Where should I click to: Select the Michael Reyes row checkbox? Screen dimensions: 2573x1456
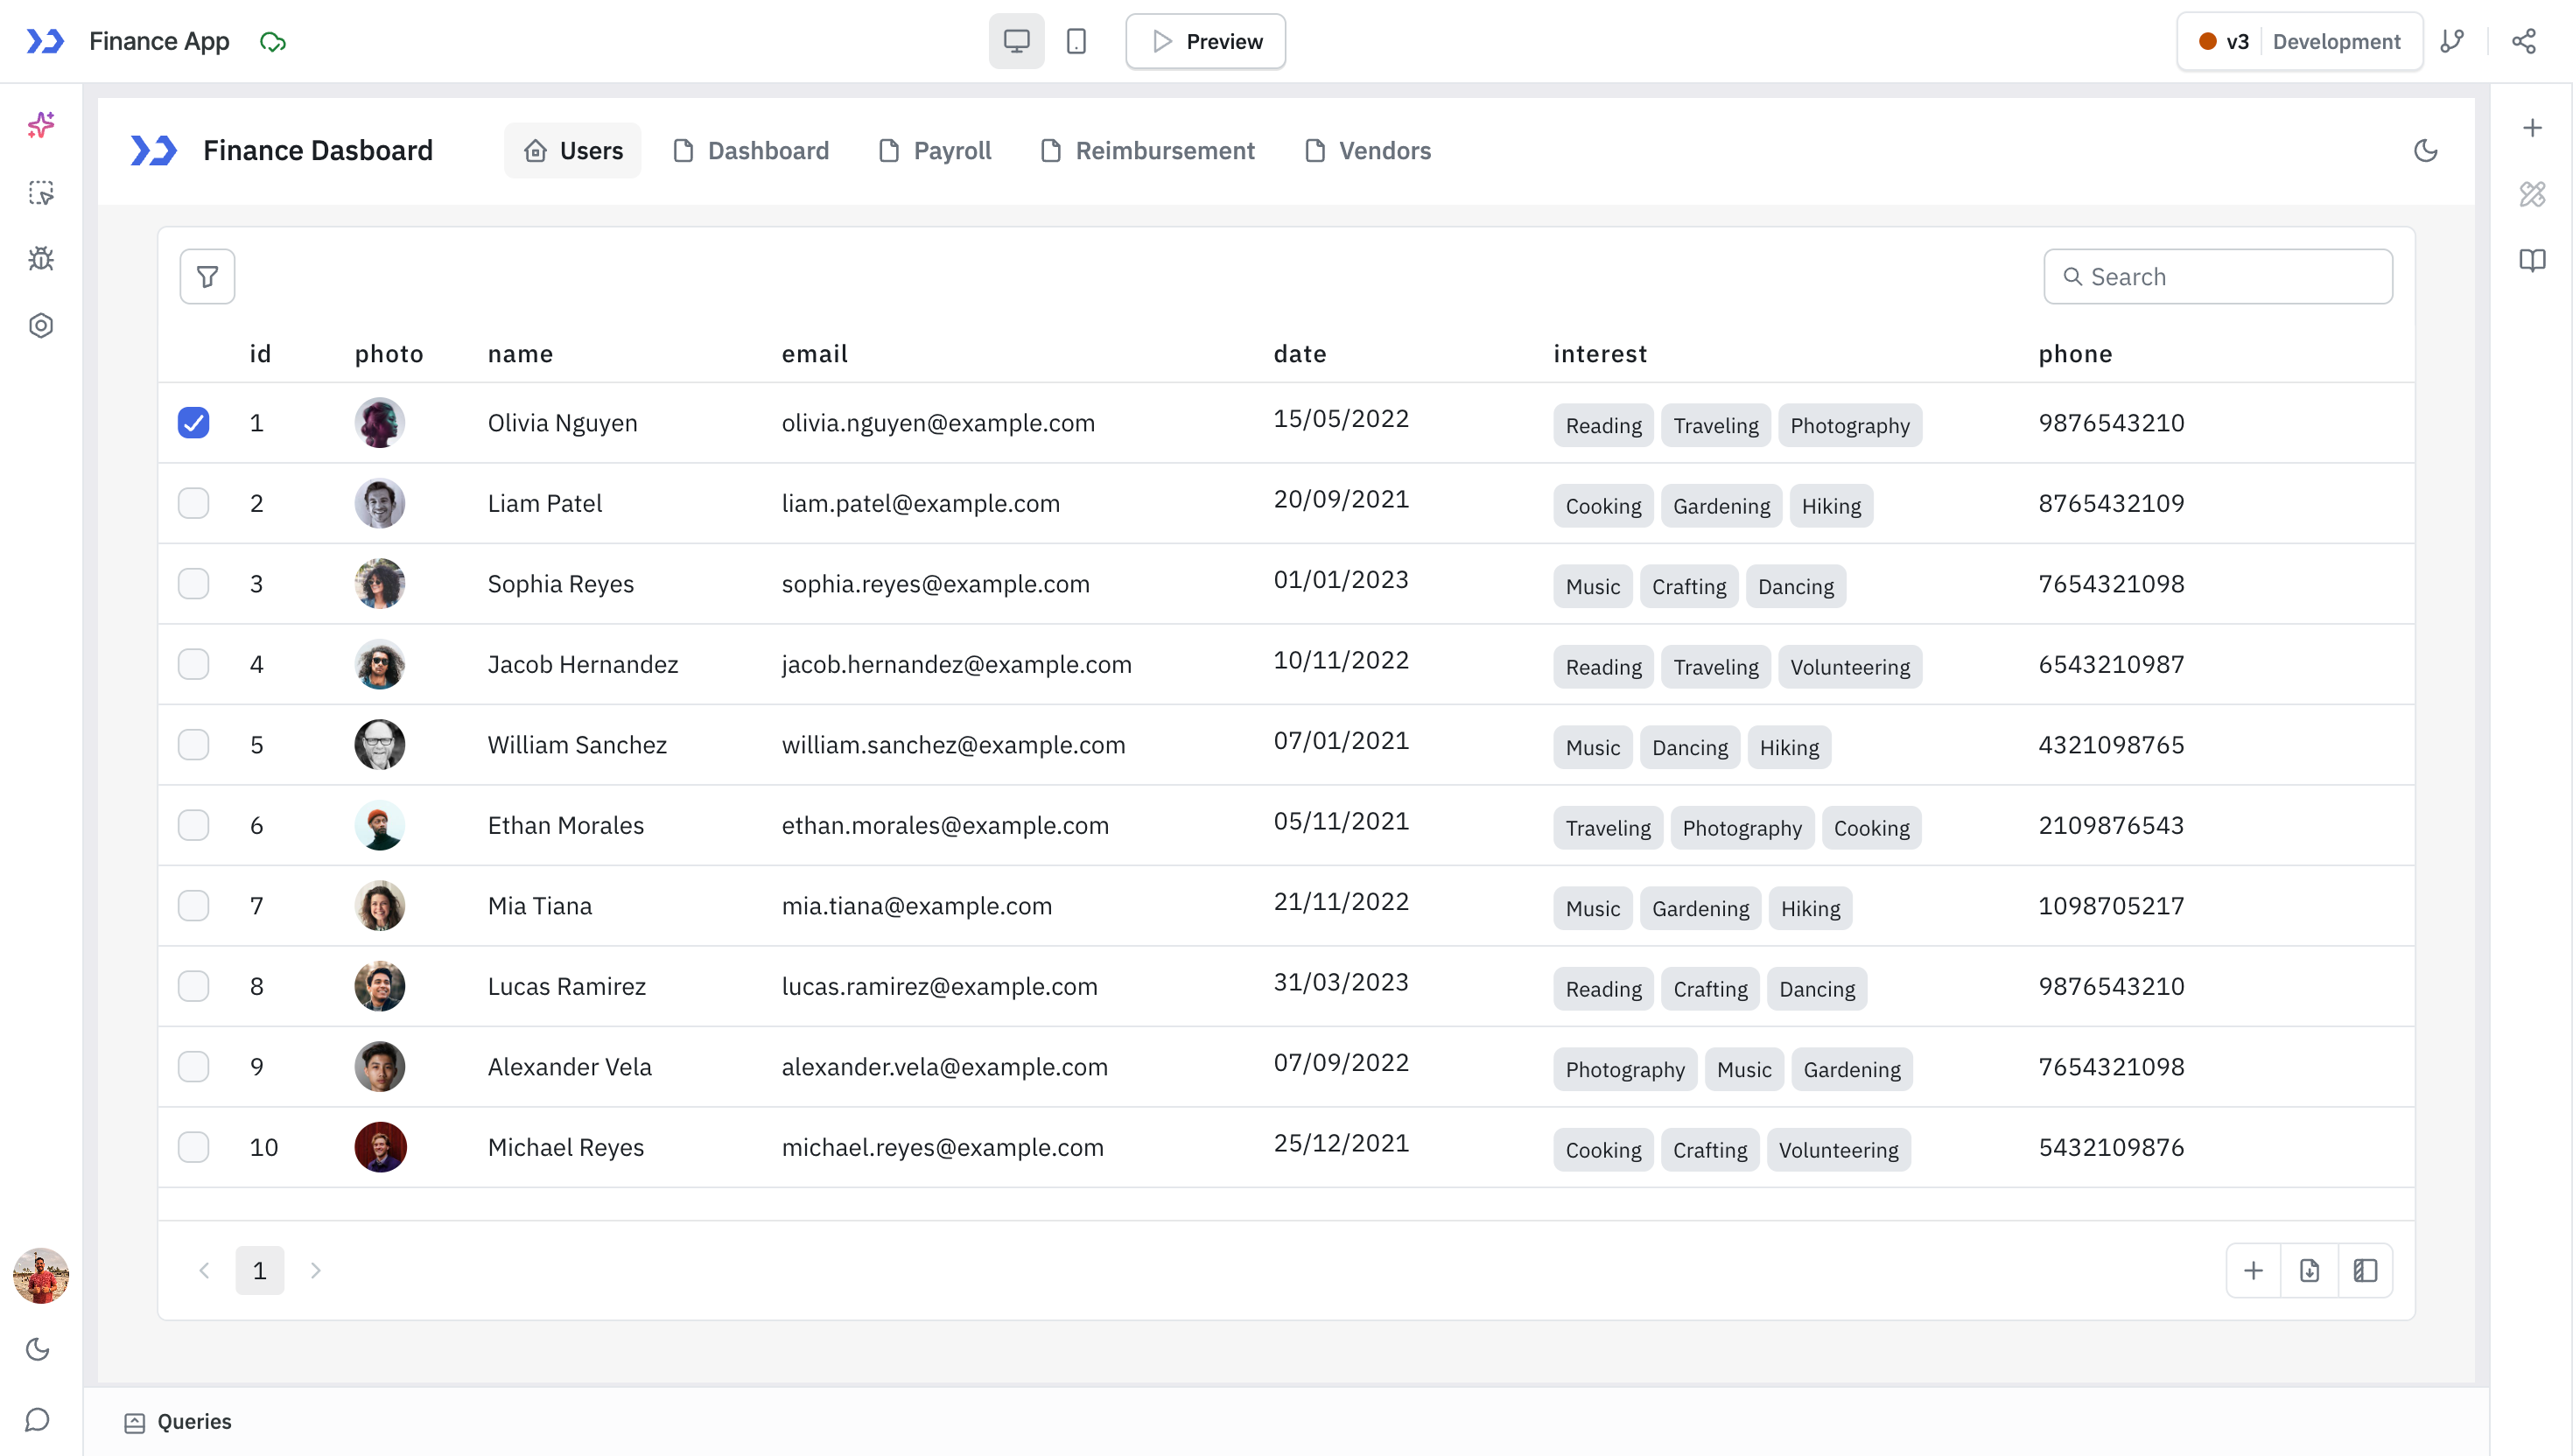(193, 1147)
